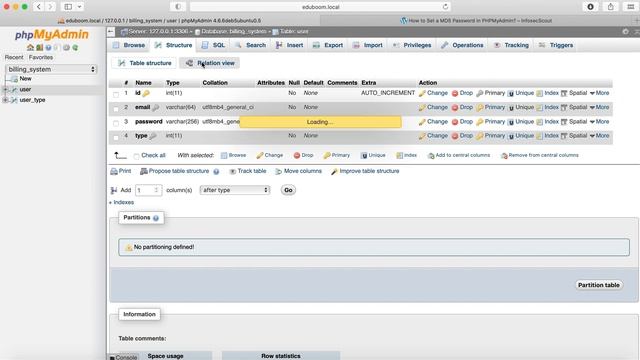Screen dimensions: 640x360
Task: Click the Partition table button
Action: pyautogui.click(x=599, y=285)
